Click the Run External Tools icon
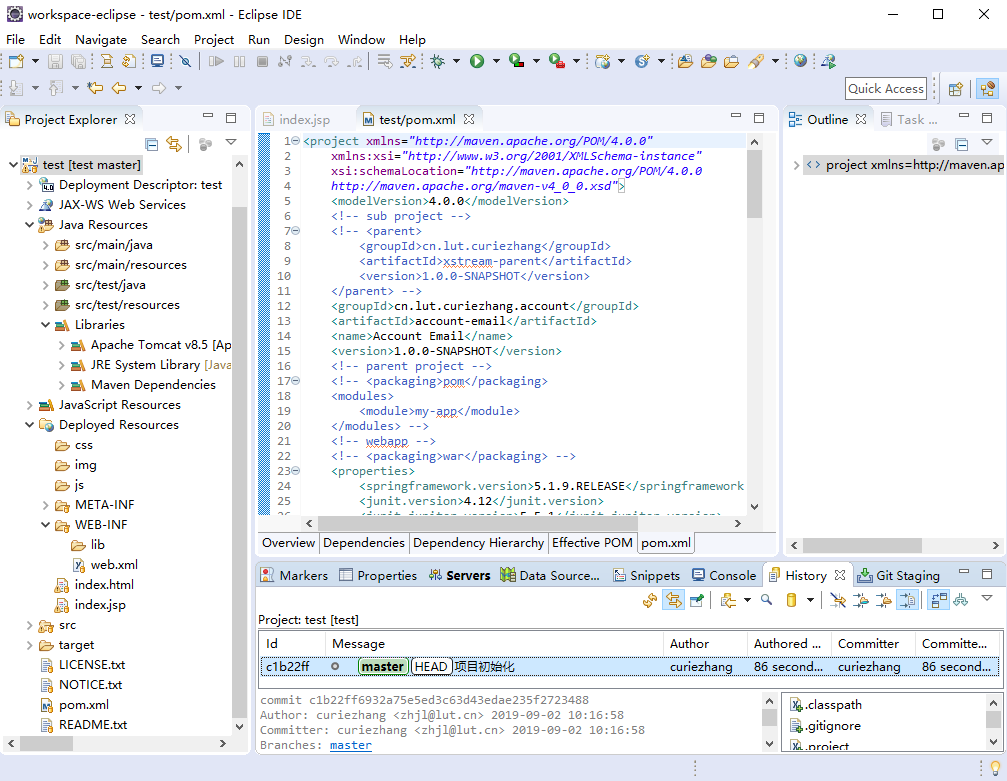This screenshot has width=1007, height=781. 557,61
